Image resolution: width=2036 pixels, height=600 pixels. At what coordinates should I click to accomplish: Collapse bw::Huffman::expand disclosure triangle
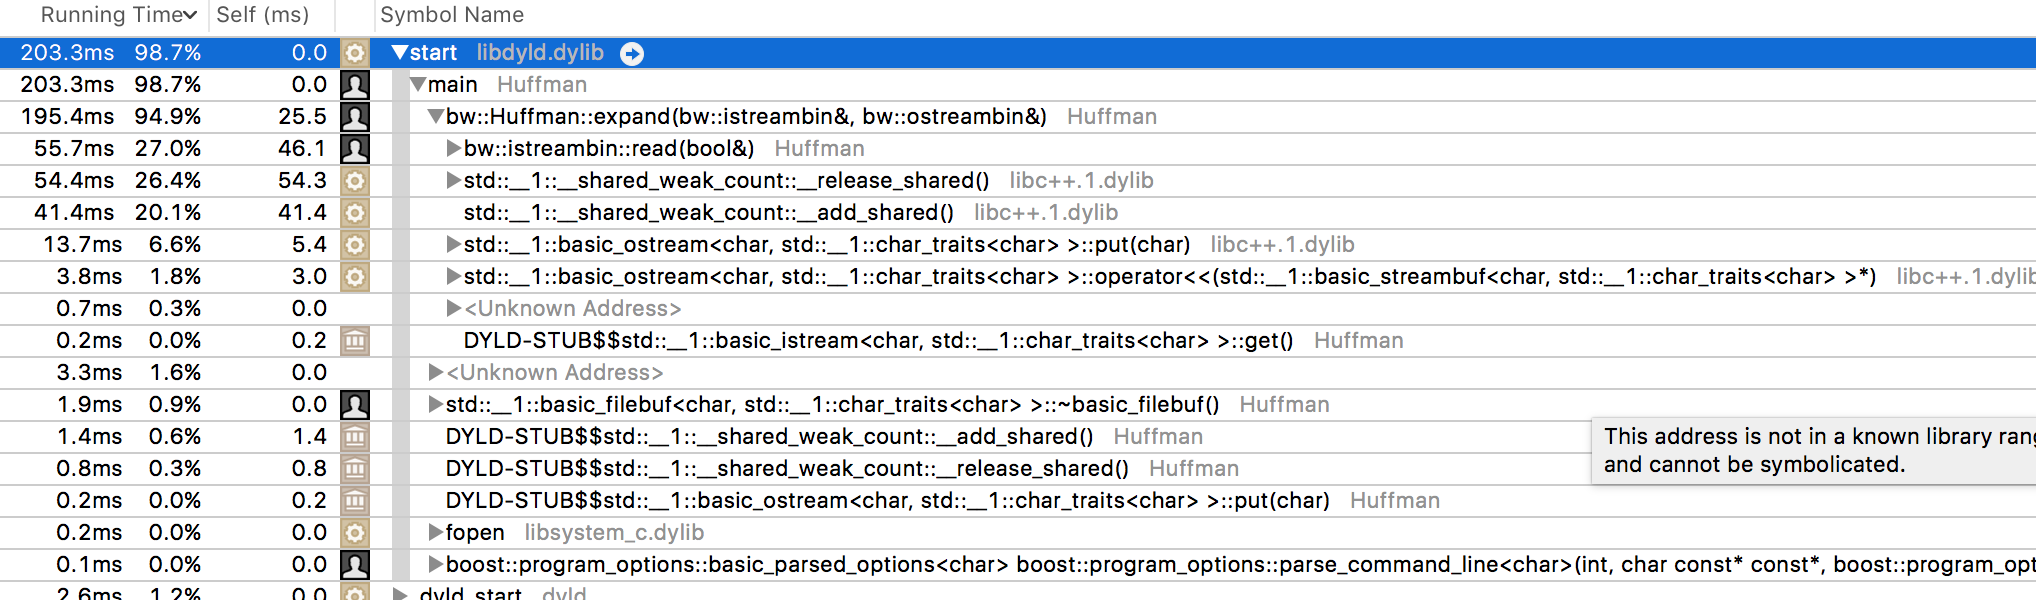pyautogui.click(x=436, y=116)
